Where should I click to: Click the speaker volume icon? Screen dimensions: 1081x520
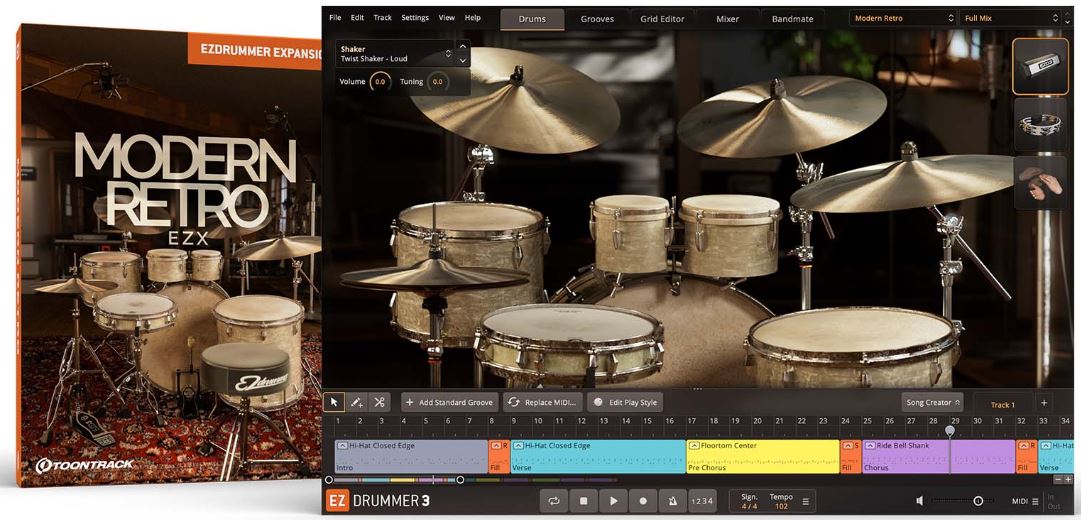[920, 501]
